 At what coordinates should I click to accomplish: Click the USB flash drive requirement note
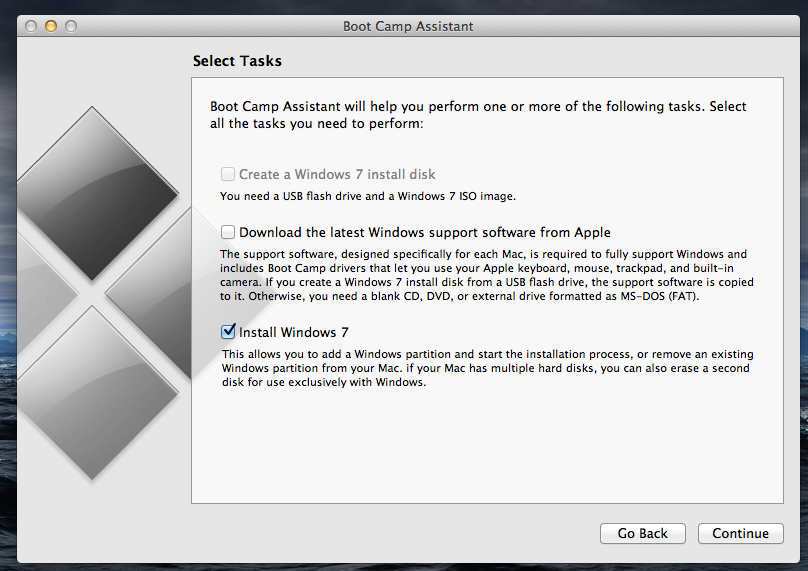(x=368, y=196)
